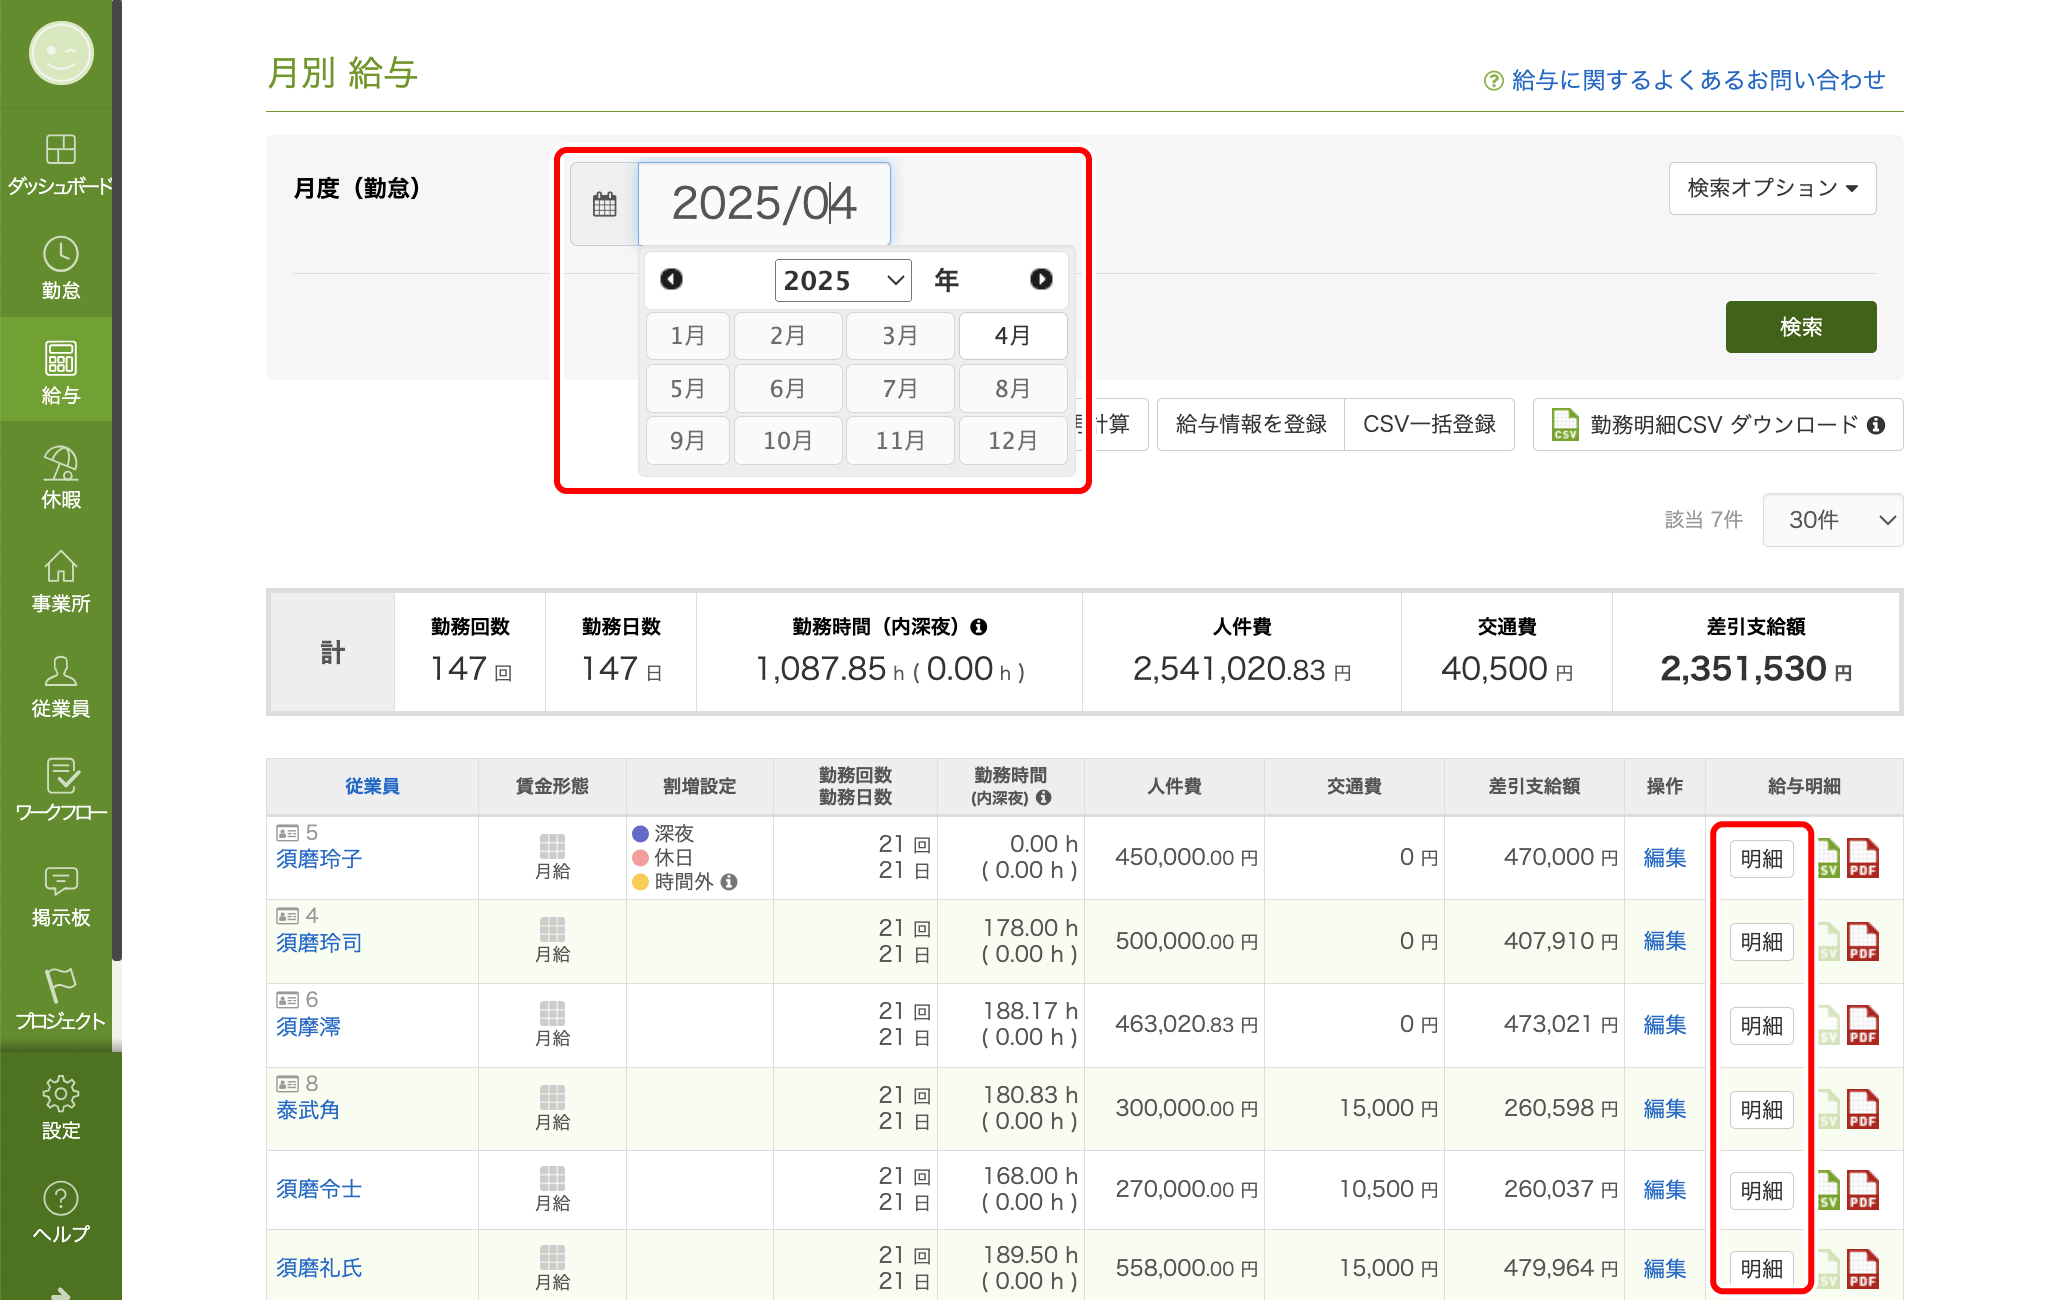This screenshot has height=1300, width=2048.
Task: Select 12月 in the month picker
Action: click(x=1013, y=441)
